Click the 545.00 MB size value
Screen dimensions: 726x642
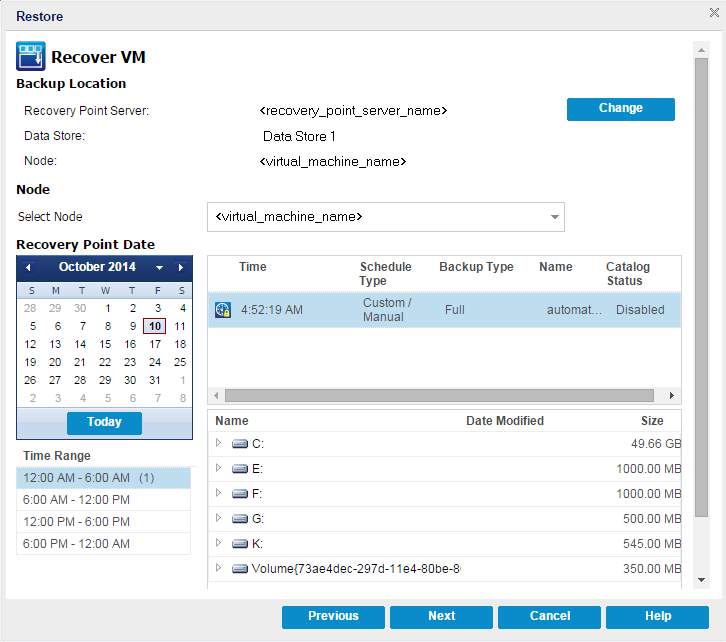point(651,544)
